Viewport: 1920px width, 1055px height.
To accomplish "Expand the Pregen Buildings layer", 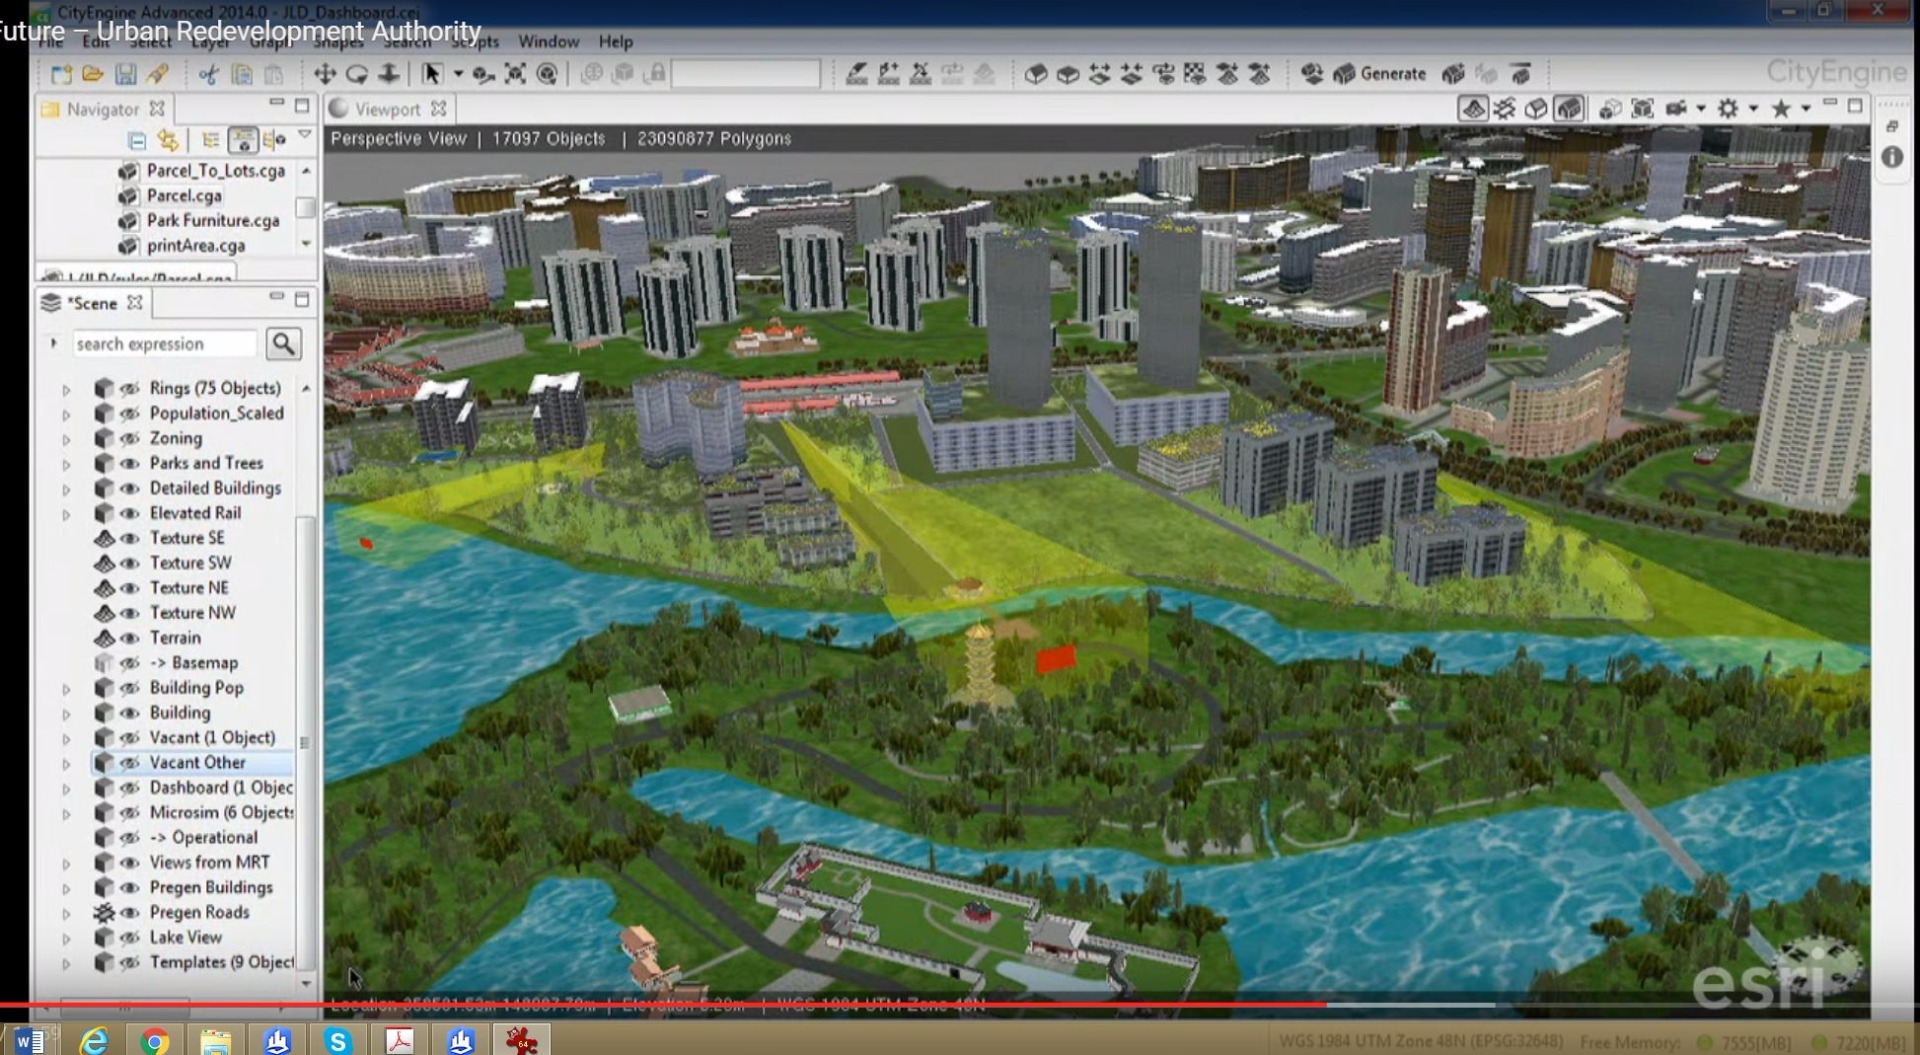I will tap(67, 888).
